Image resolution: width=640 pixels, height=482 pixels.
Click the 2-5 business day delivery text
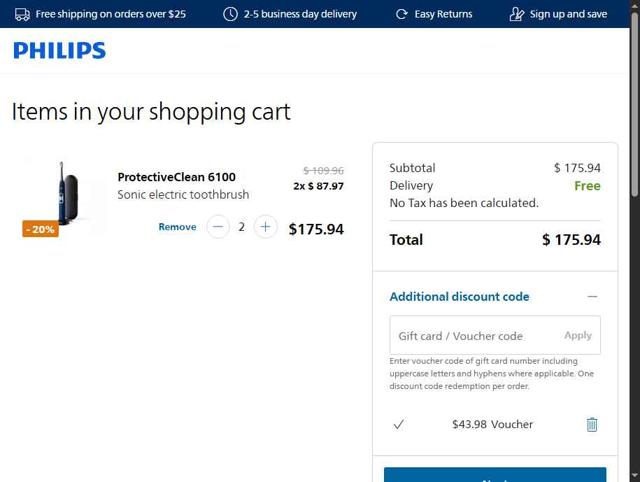pyautogui.click(x=300, y=14)
